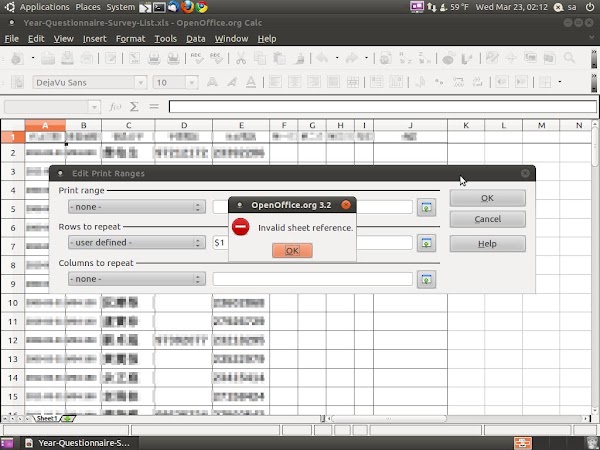The width and height of the screenshot is (600, 450).
Task: Click the Sum sigma icon in formula bar
Action: (x=134, y=106)
